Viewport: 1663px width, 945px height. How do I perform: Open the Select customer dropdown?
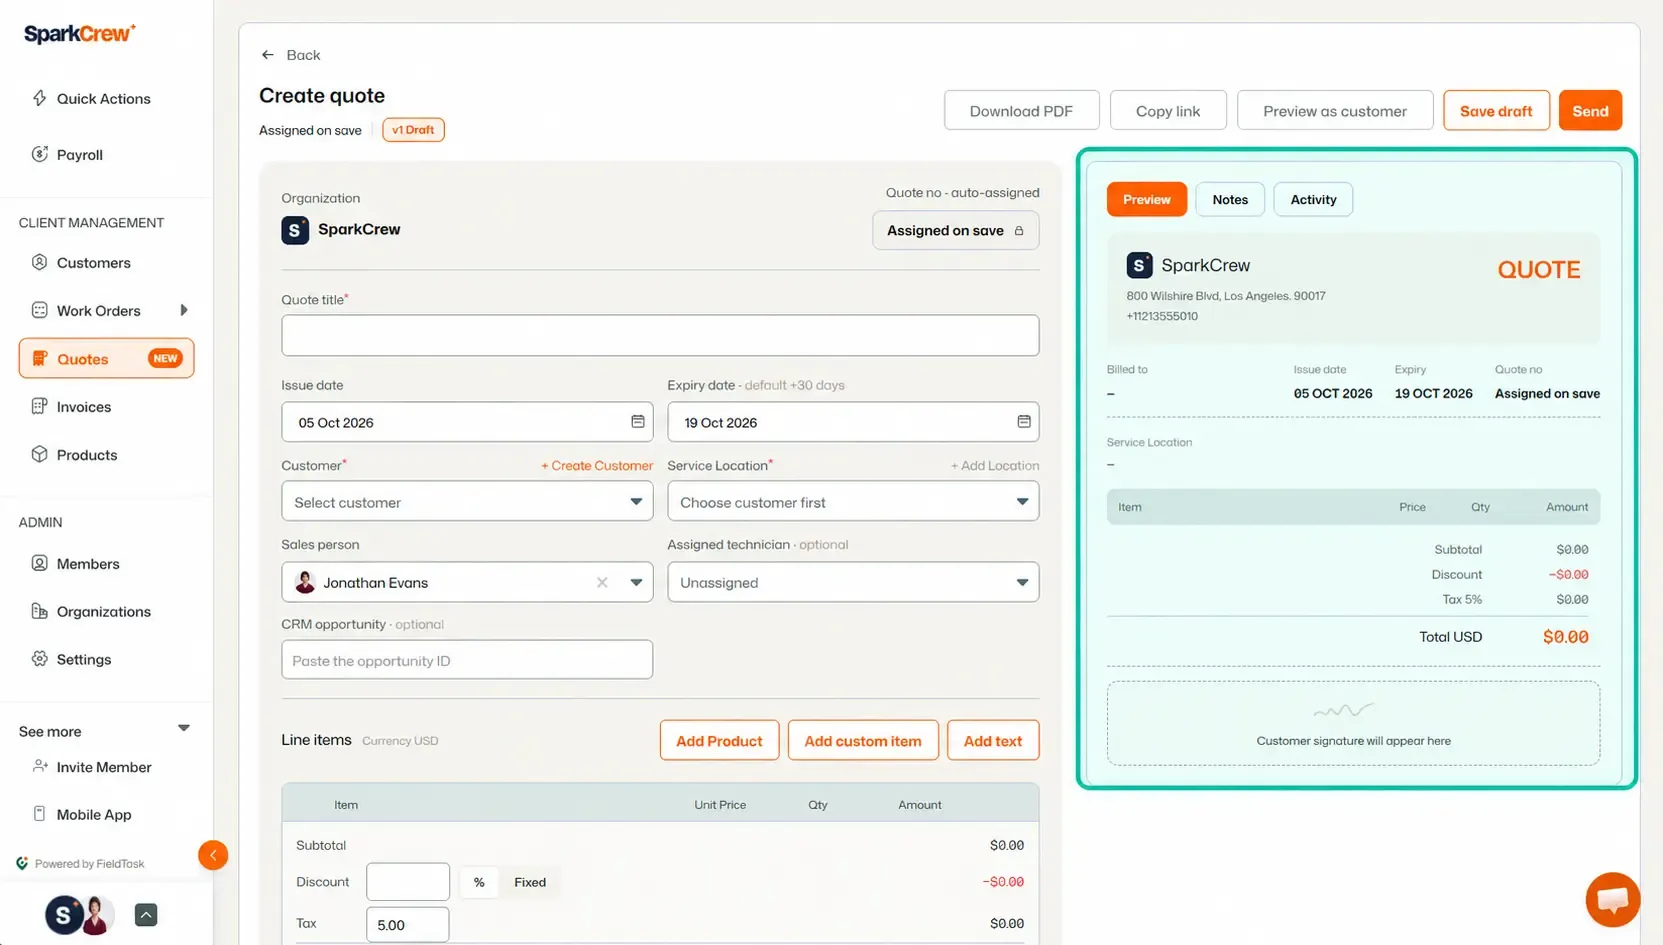click(467, 502)
